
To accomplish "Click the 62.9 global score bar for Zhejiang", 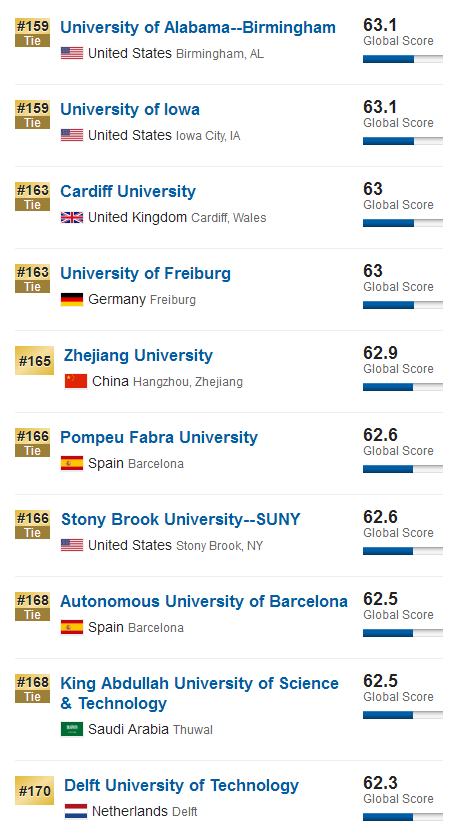I will coord(403,387).
